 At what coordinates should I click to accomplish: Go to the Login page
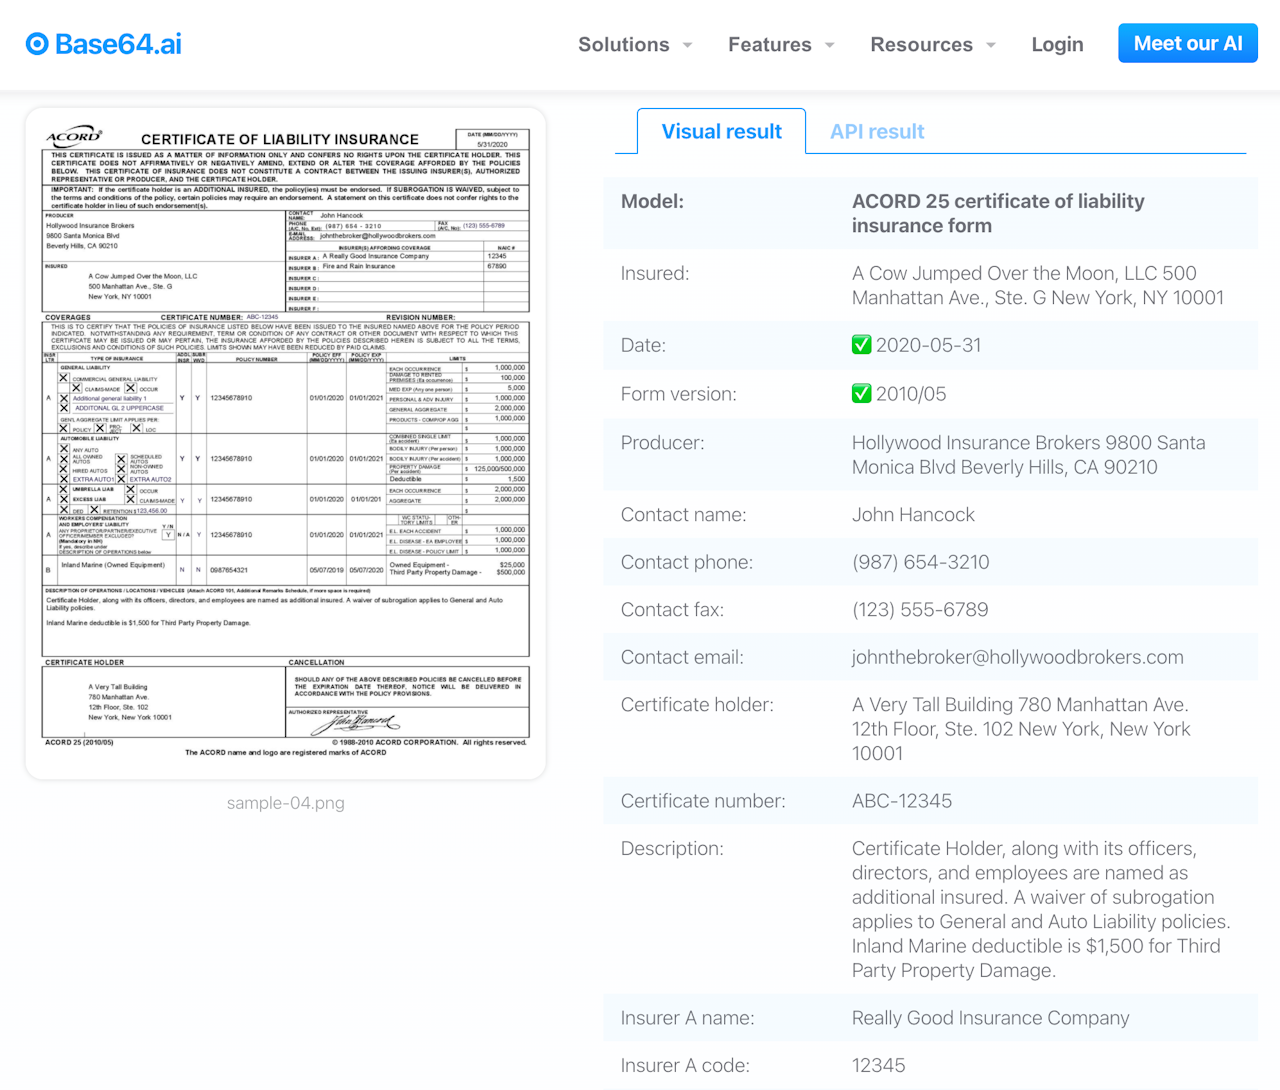coord(1057,45)
